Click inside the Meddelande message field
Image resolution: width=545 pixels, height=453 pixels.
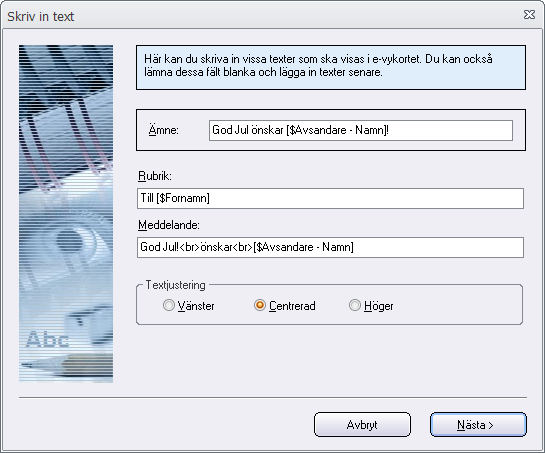pos(330,248)
